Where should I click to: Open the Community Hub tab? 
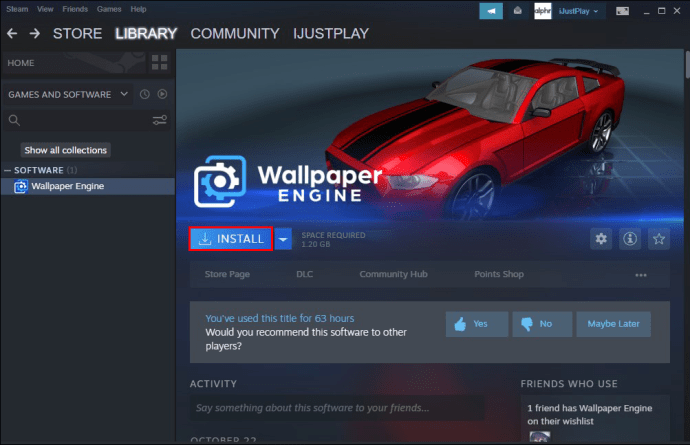393,274
